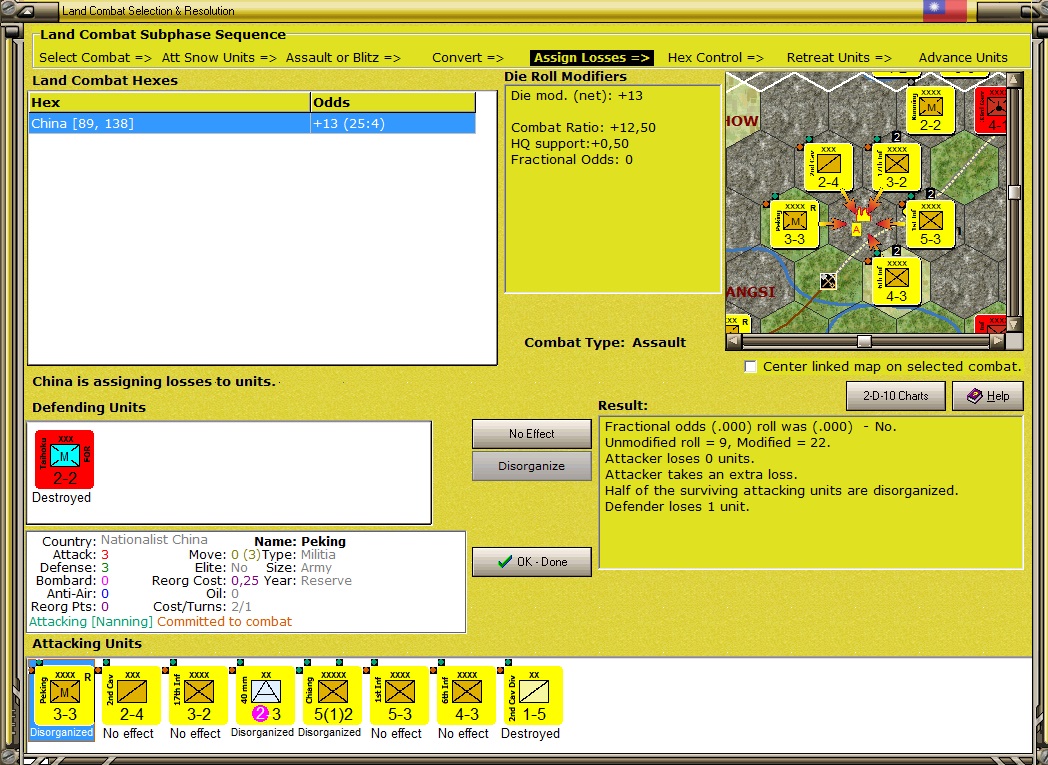Click the Committed to combat status text
The image size is (1048, 765).
click(225, 622)
